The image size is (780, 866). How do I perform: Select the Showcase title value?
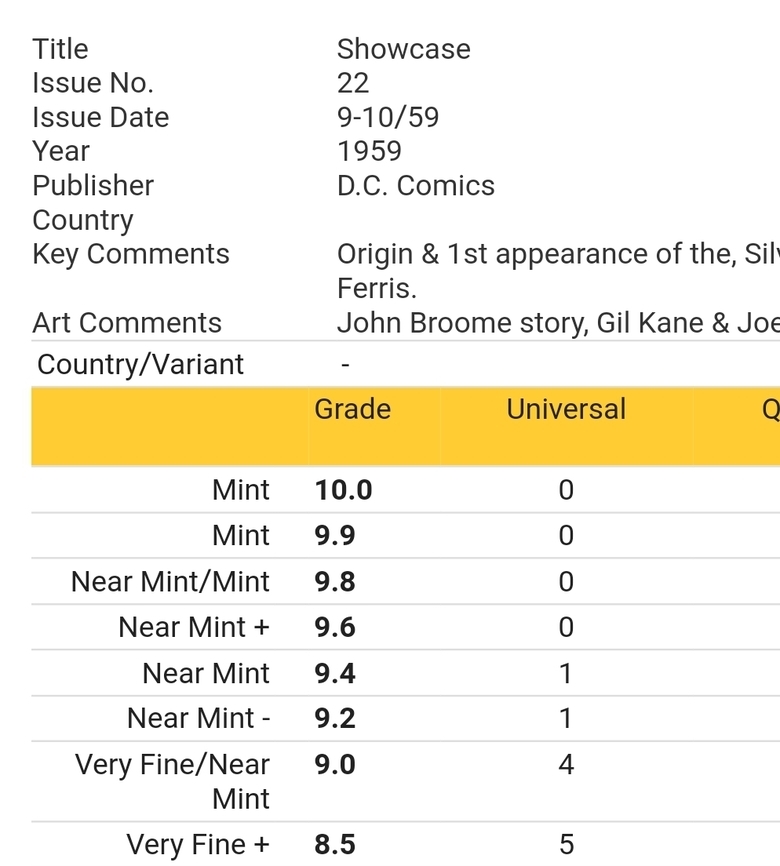[404, 49]
